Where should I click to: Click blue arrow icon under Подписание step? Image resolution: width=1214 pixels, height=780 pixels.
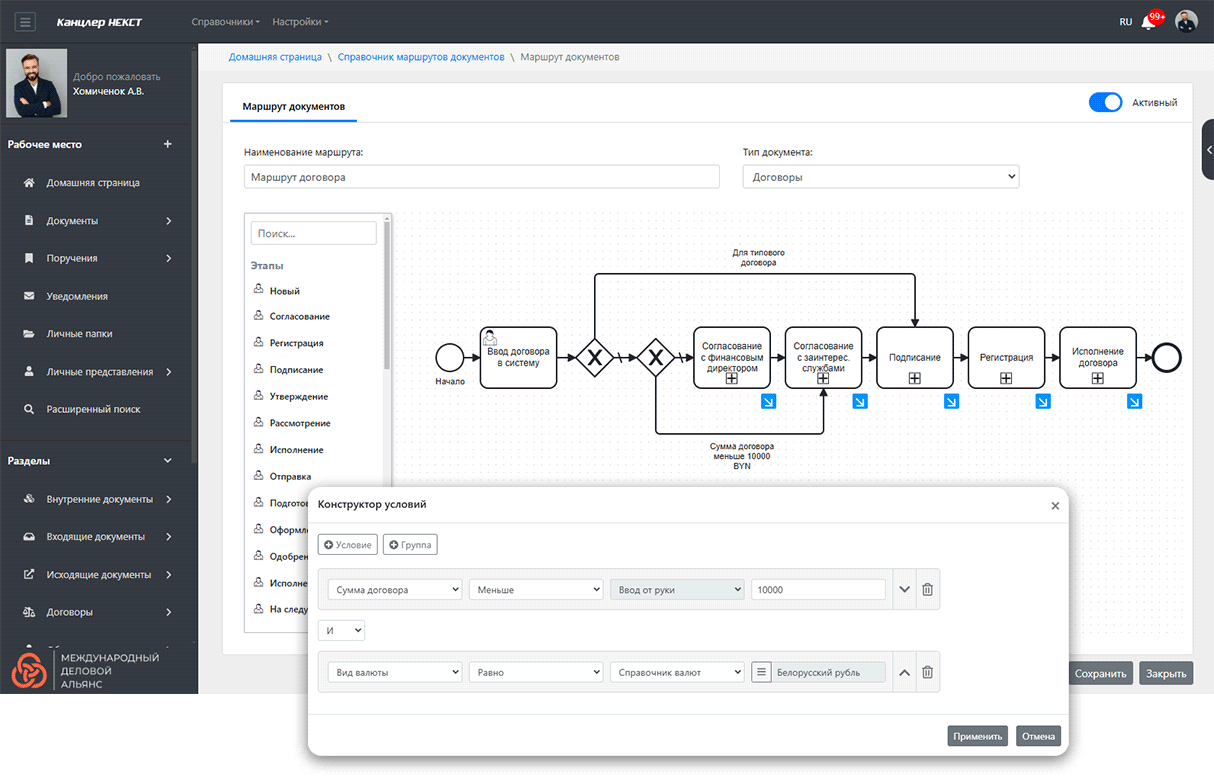(x=951, y=402)
